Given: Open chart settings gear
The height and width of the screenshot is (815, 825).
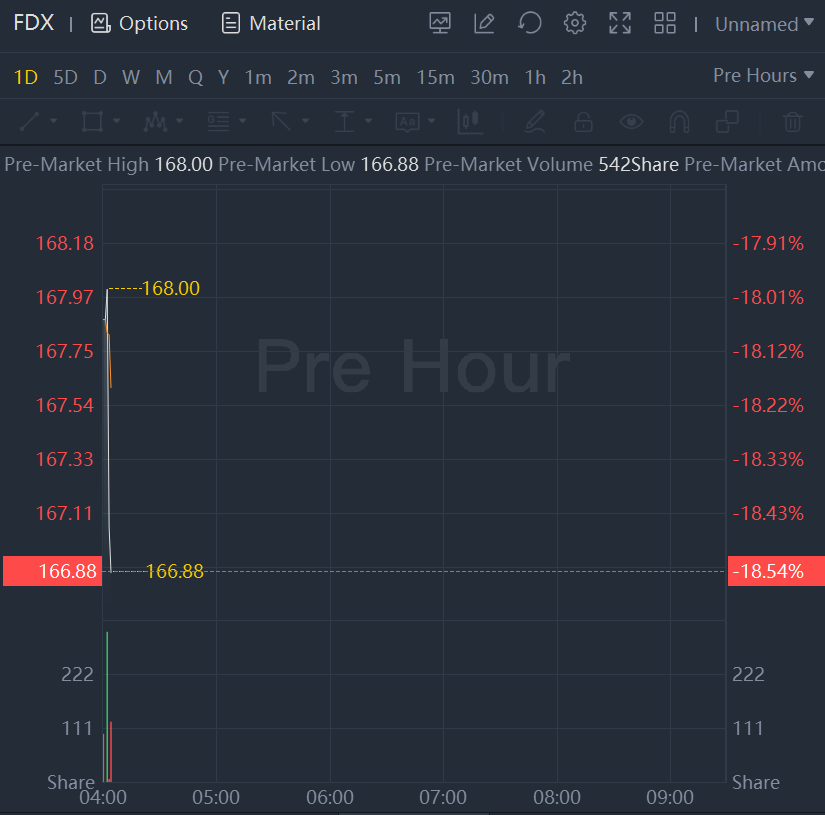Looking at the screenshot, I should pos(574,23).
